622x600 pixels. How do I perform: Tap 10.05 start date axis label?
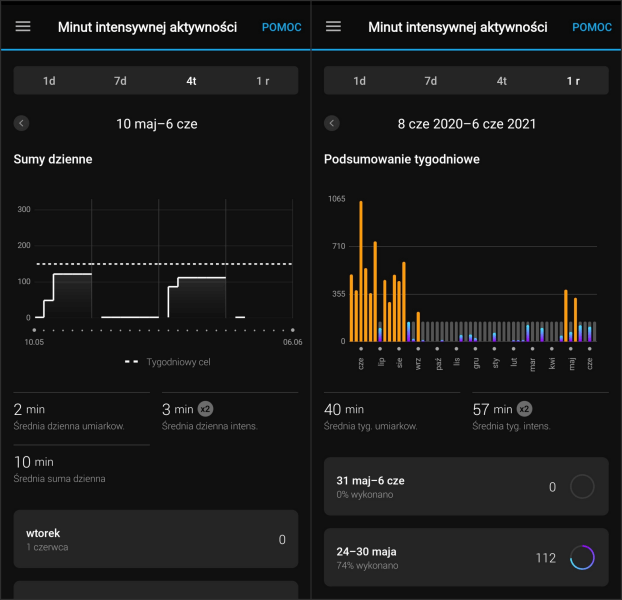34,342
